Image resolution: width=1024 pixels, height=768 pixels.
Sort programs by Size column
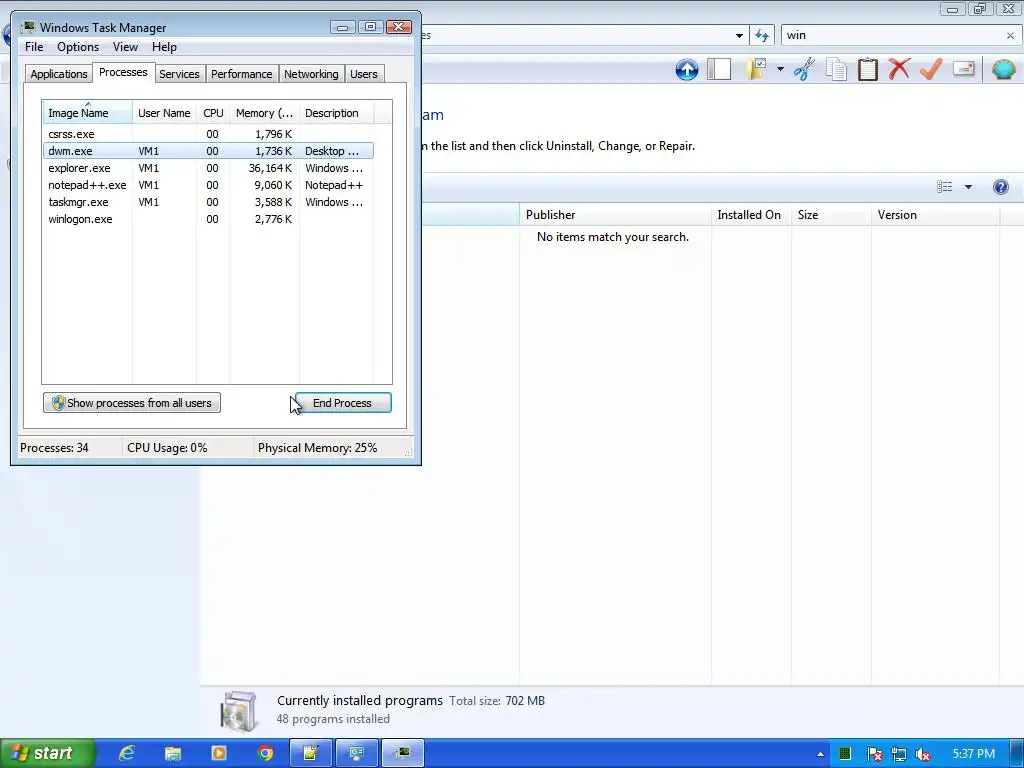pyautogui.click(x=831, y=215)
